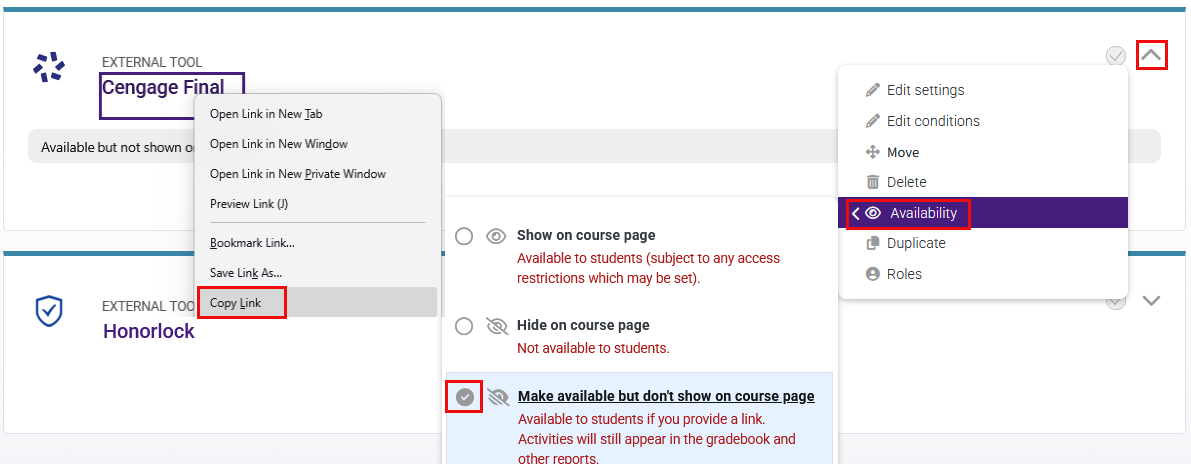Click Make available but don't show text
The width and height of the screenshot is (1191, 464).
tap(665, 396)
